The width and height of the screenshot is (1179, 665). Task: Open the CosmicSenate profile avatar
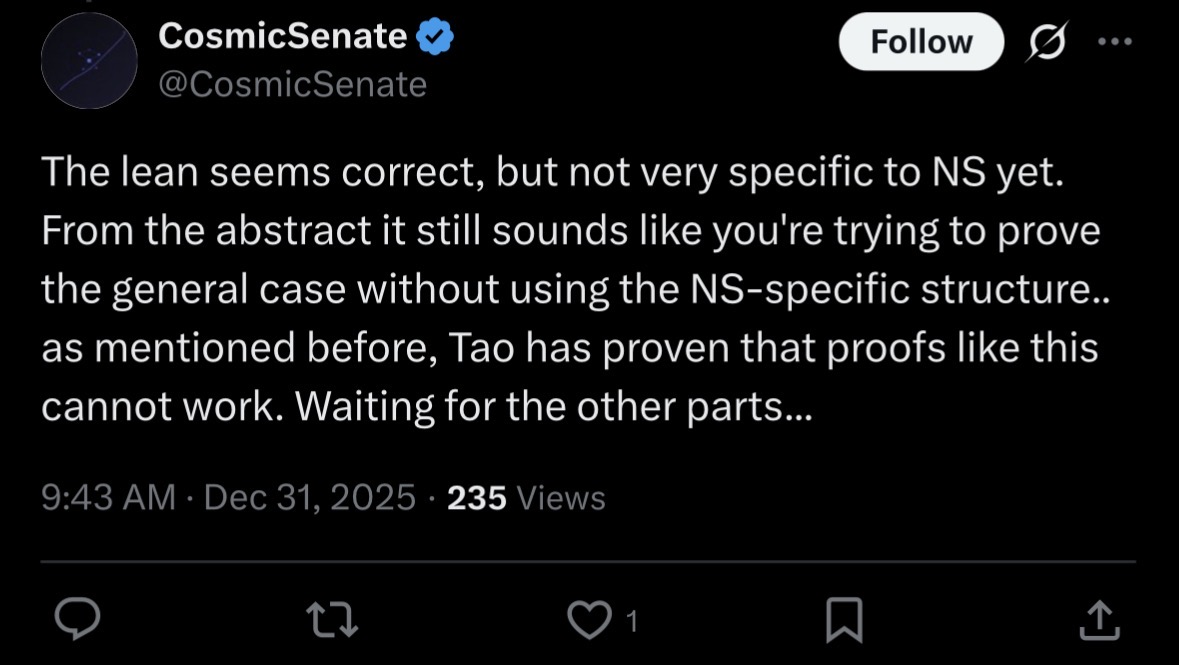point(89,61)
